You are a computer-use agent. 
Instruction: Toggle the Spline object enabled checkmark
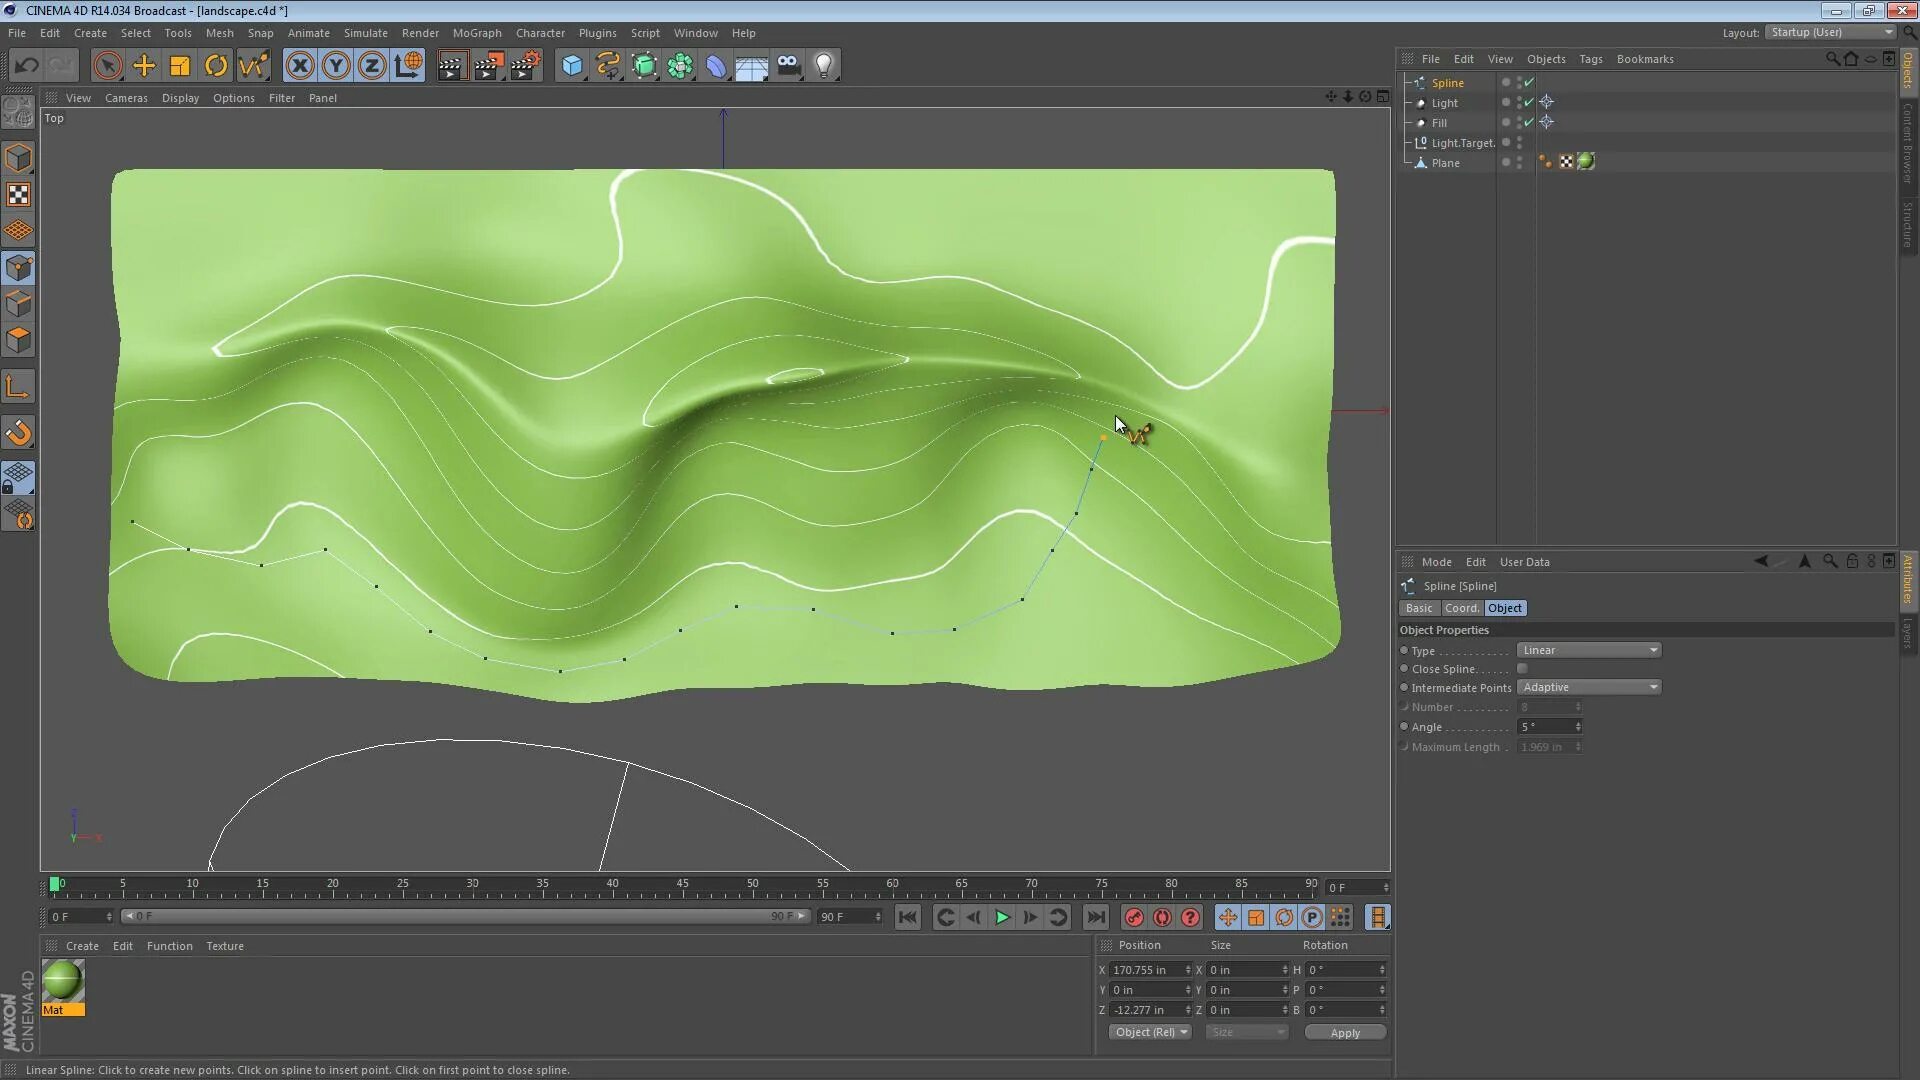coord(1529,83)
